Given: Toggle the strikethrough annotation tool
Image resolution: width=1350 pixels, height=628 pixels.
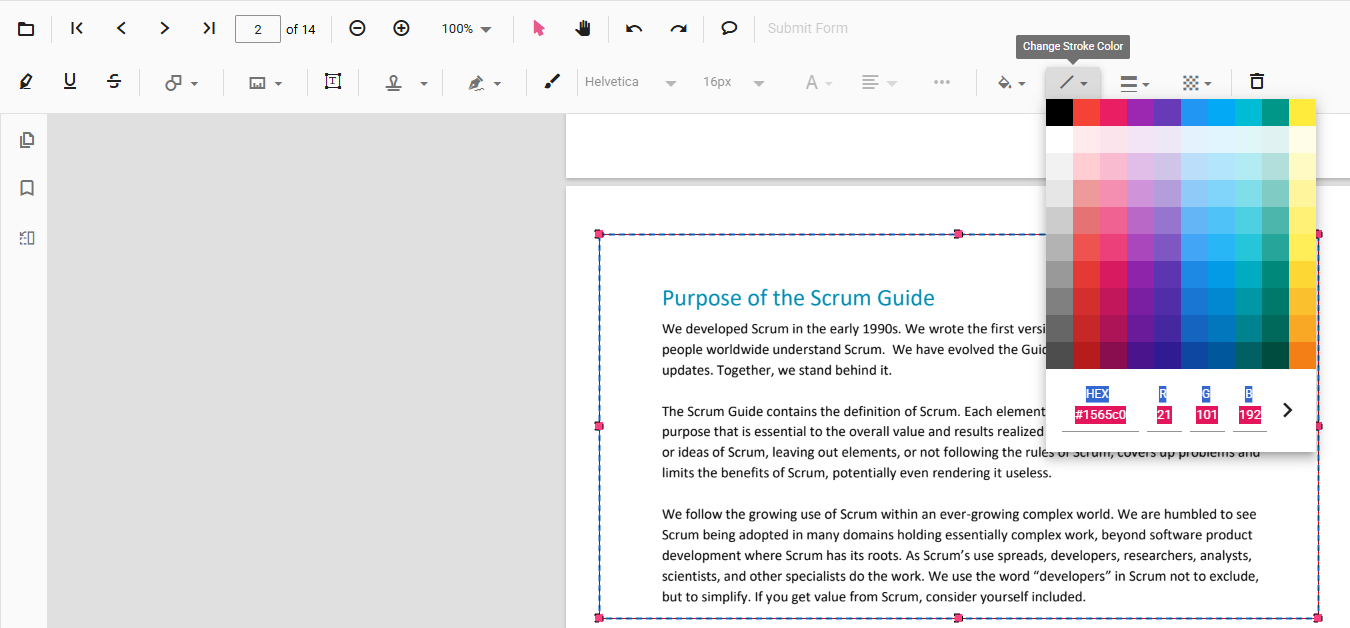Looking at the screenshot, I should [x=114, y=82].
